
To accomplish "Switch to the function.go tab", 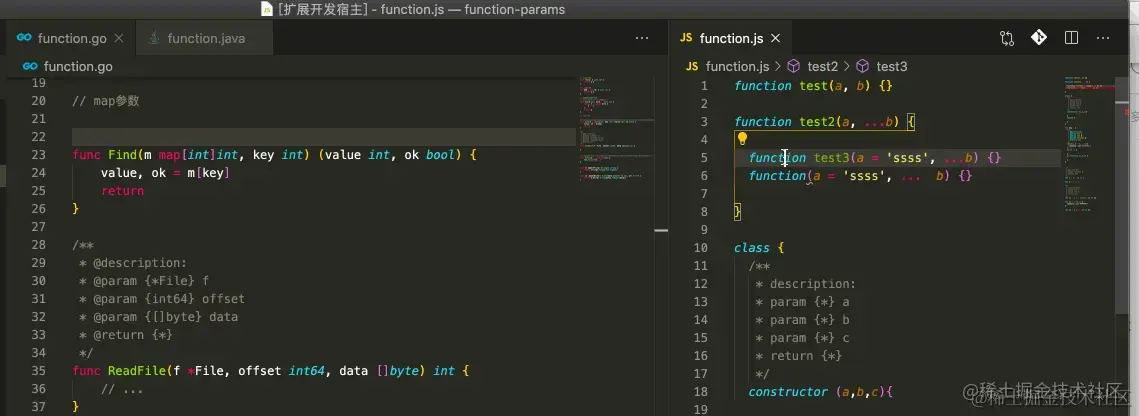I will pyautogui.click(x=70, y=38).
